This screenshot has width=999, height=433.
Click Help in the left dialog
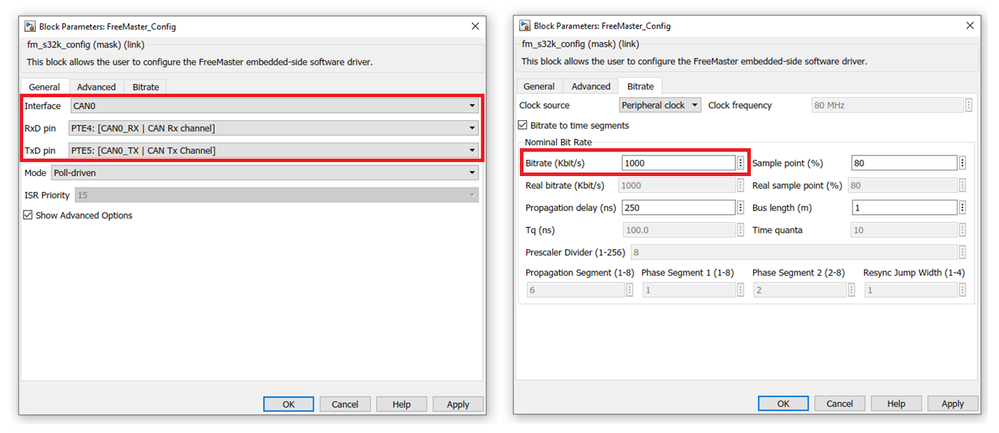pyautogui.click(x=401, y=404)
